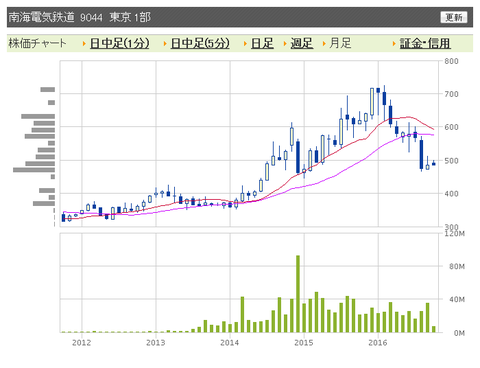Click the 0M volume axis label
480x368 pixels.
click(459, 333)
